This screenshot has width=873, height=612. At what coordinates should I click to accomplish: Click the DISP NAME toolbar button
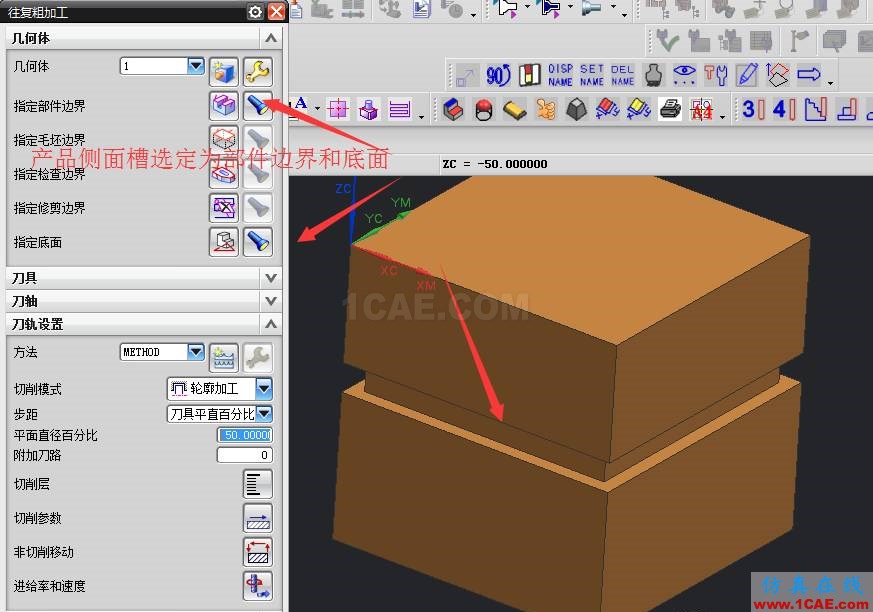click(560, 75)
